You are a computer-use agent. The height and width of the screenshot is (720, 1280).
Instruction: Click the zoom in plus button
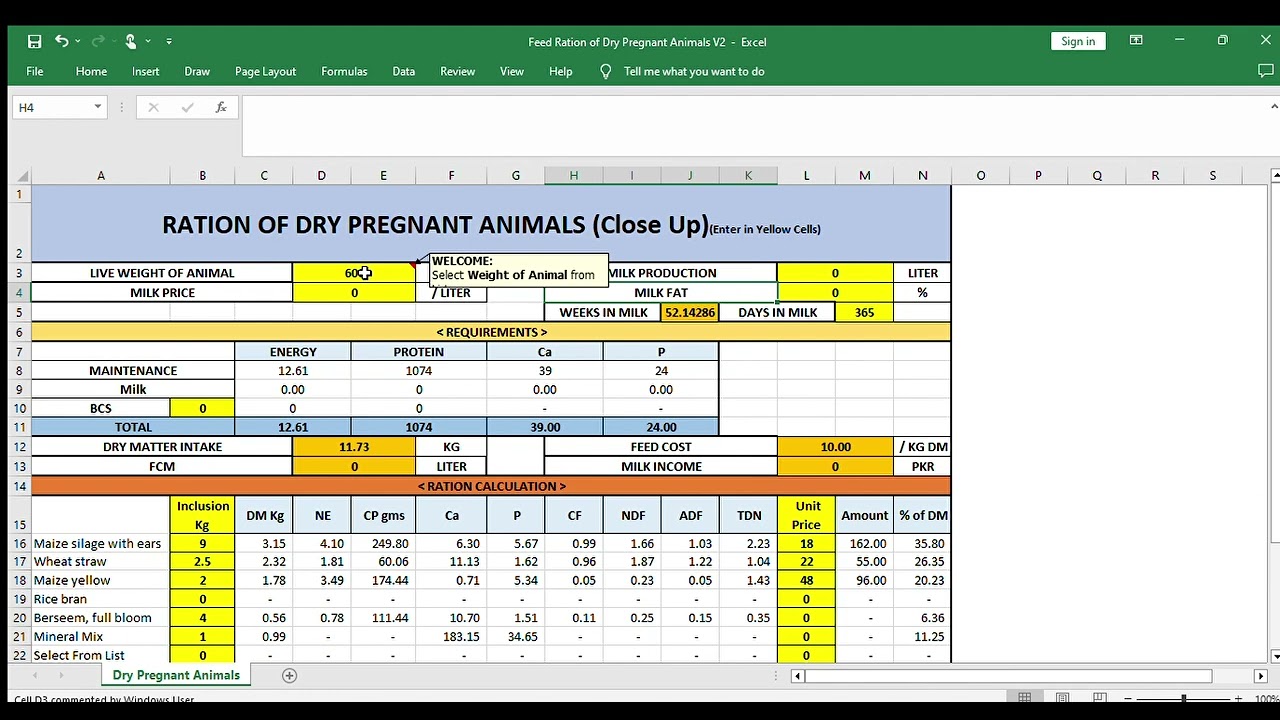(1238, 699)
